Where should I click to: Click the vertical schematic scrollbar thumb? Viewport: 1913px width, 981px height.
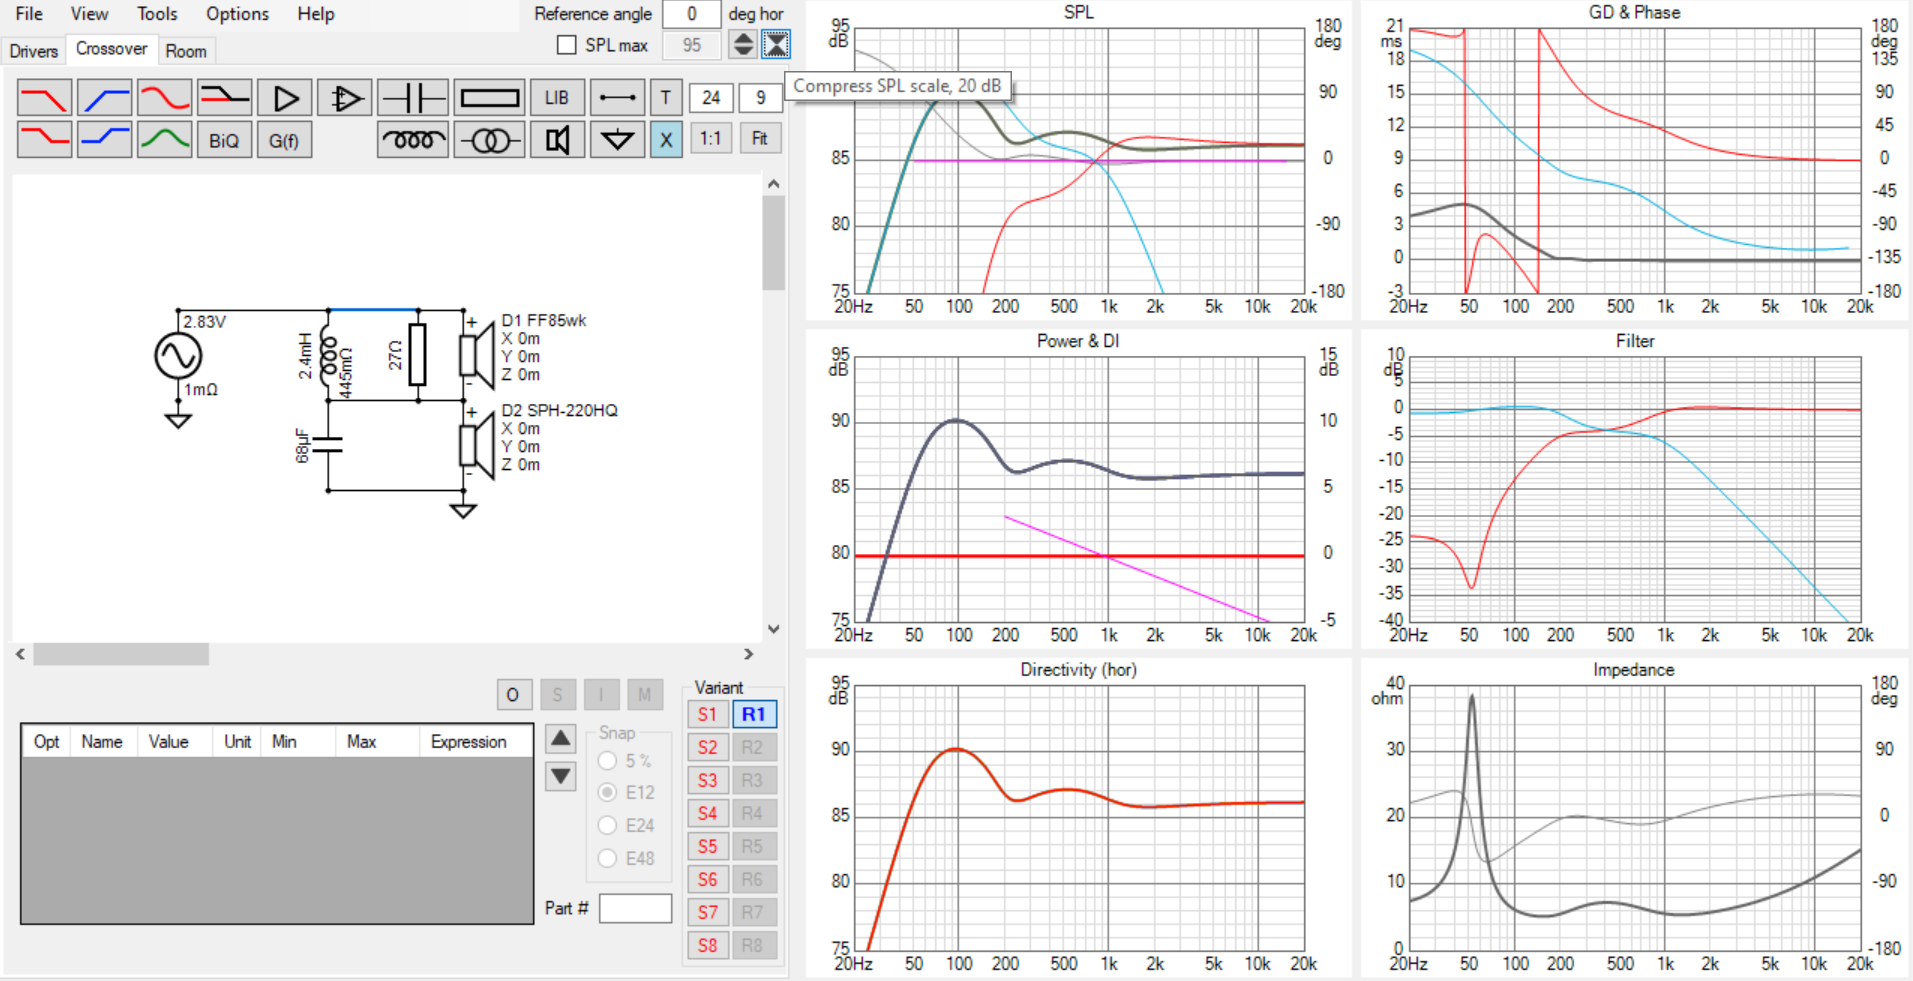(x=773, y=243)
